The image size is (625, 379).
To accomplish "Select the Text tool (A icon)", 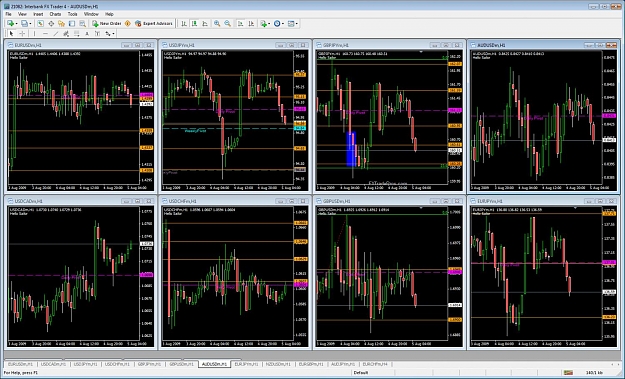I will [87, 34].
